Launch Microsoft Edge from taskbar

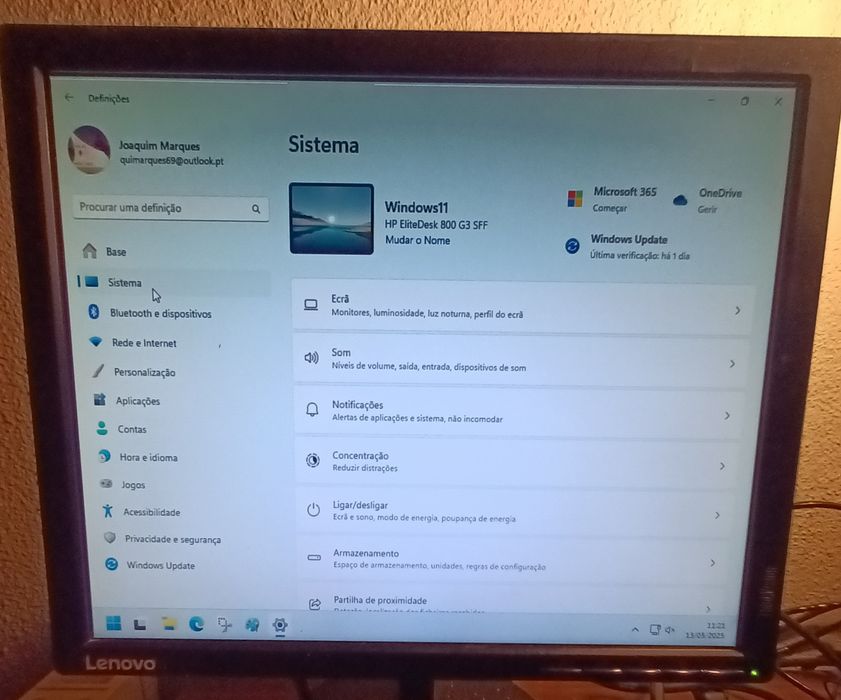[x=196, y=624]
